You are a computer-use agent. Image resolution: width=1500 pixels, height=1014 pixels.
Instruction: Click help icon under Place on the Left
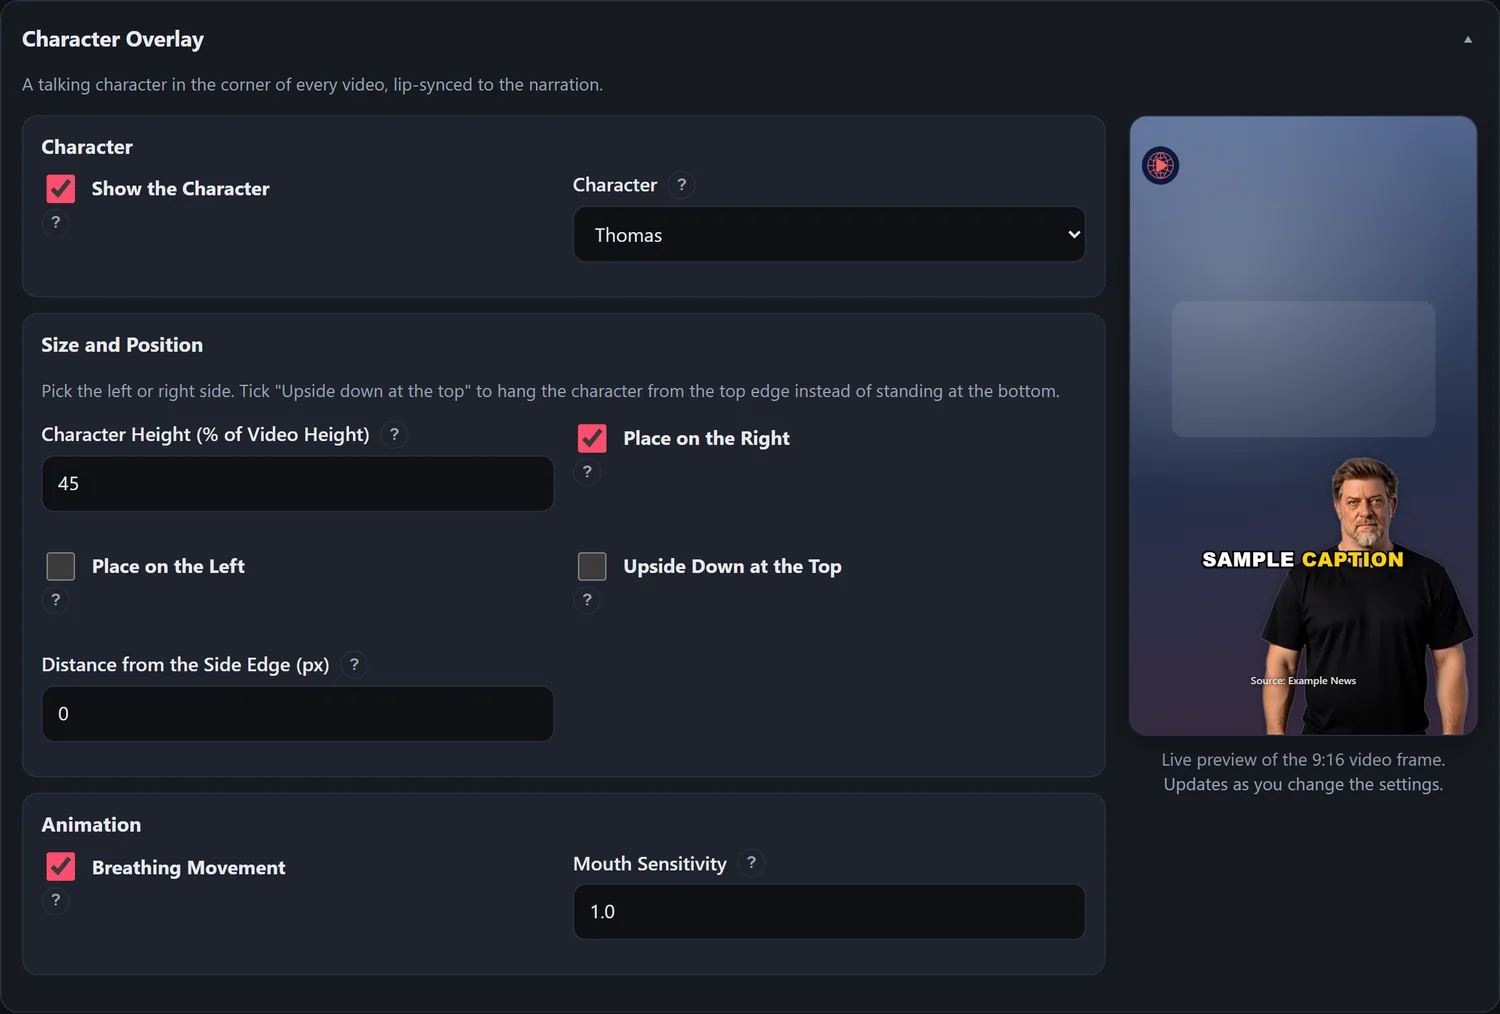pos(56,600)
